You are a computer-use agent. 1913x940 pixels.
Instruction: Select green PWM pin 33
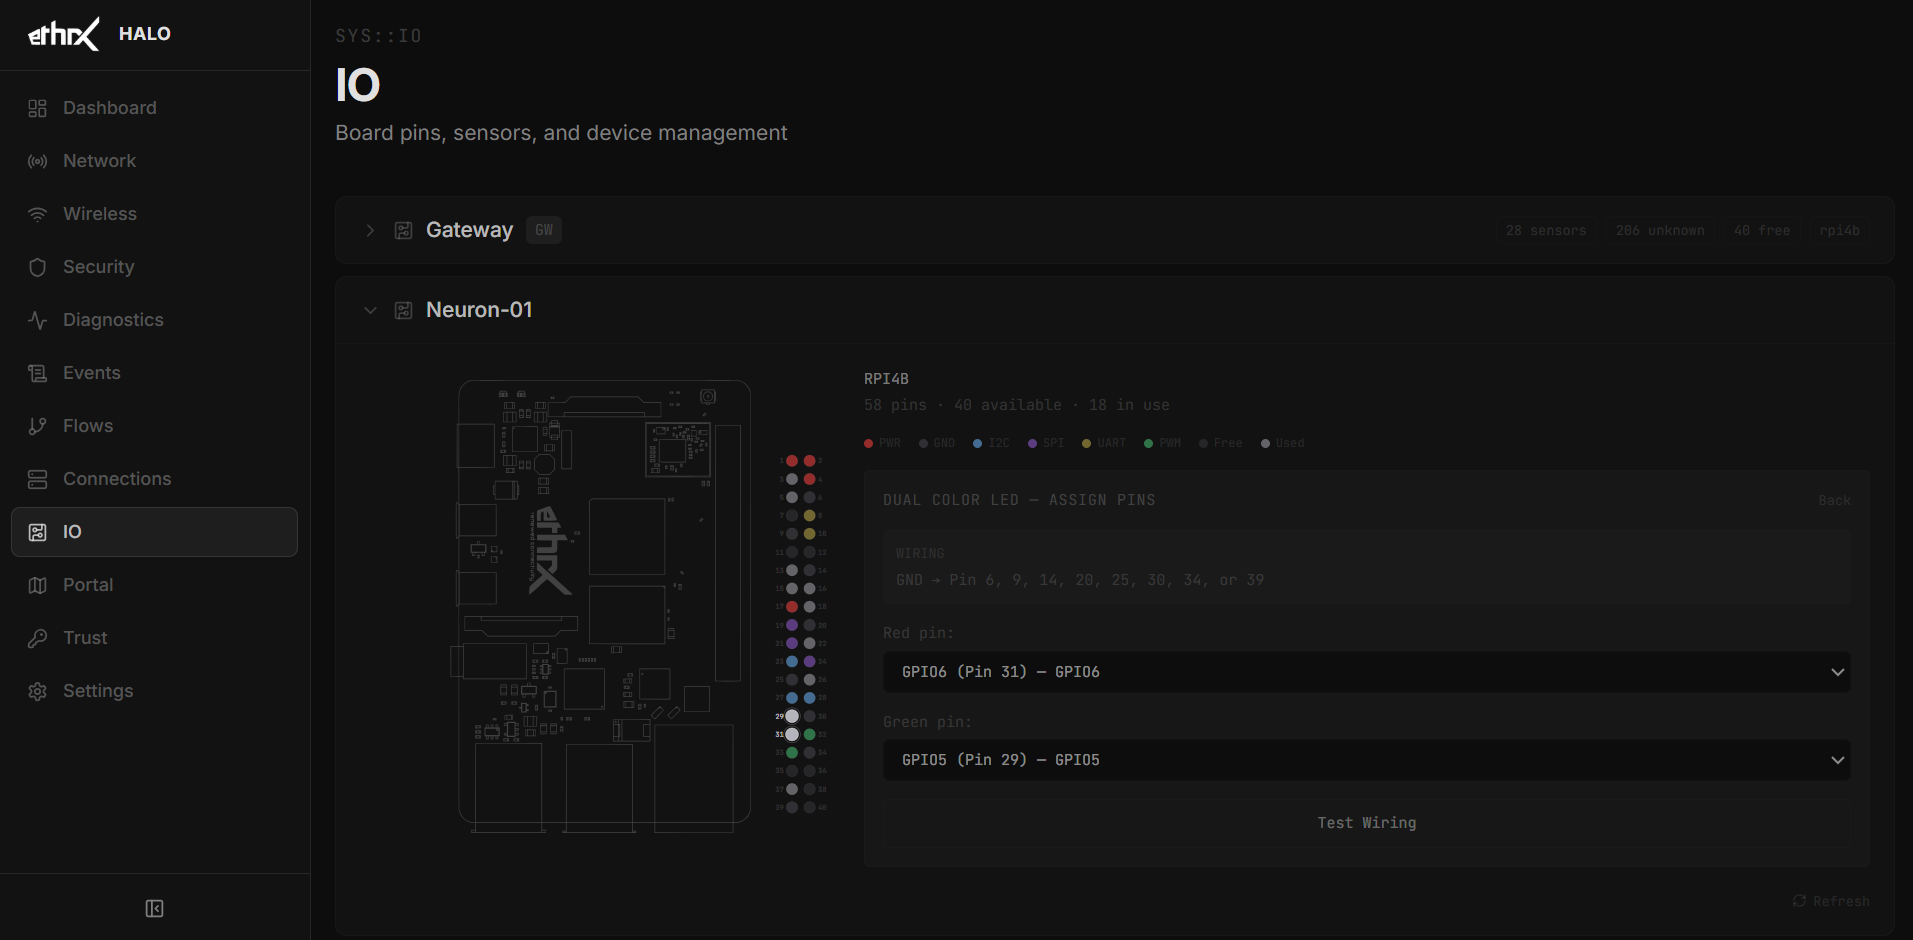click(x=792, y=752)
